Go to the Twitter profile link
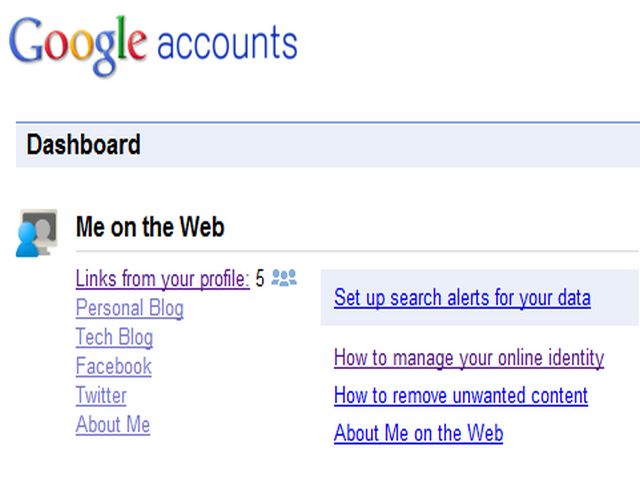The height and width of the screenshot is (480, 640). click(x=101, y=395)
